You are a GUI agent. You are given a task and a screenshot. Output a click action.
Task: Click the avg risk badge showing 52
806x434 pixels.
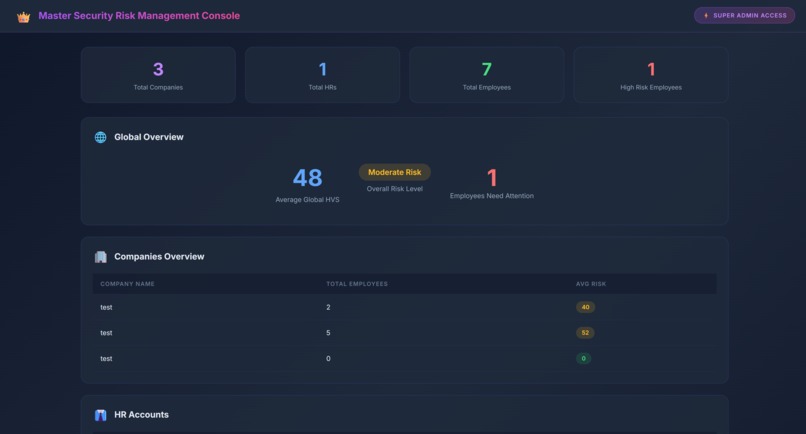585,333
